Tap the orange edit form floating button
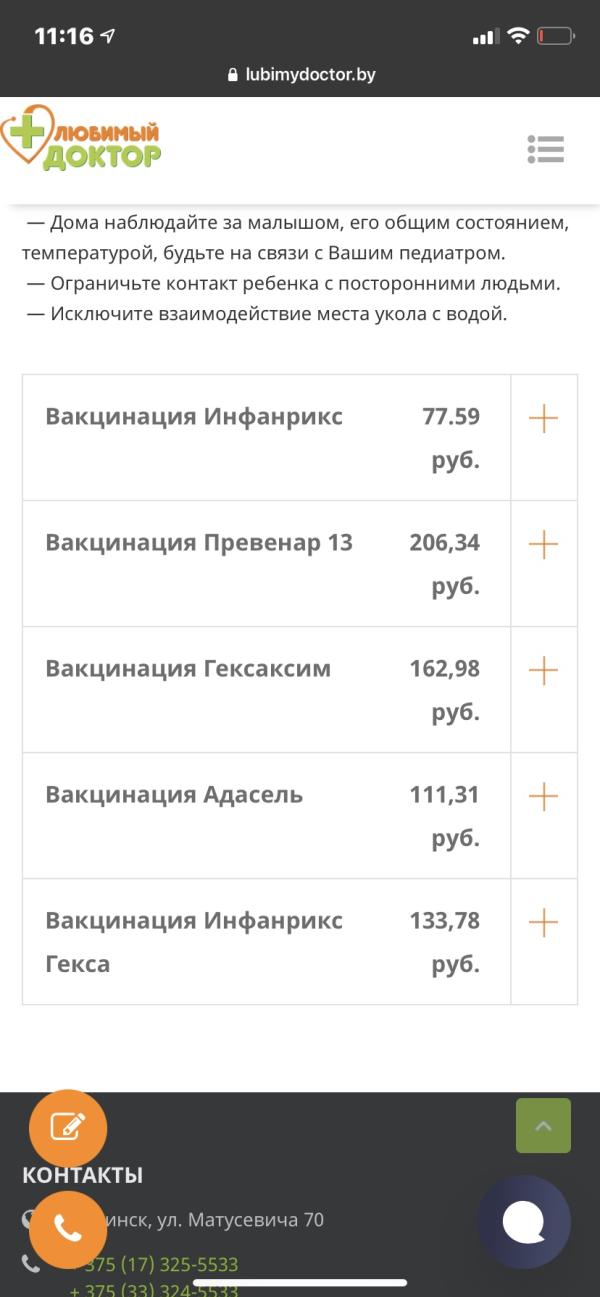 pos(68,1128)
